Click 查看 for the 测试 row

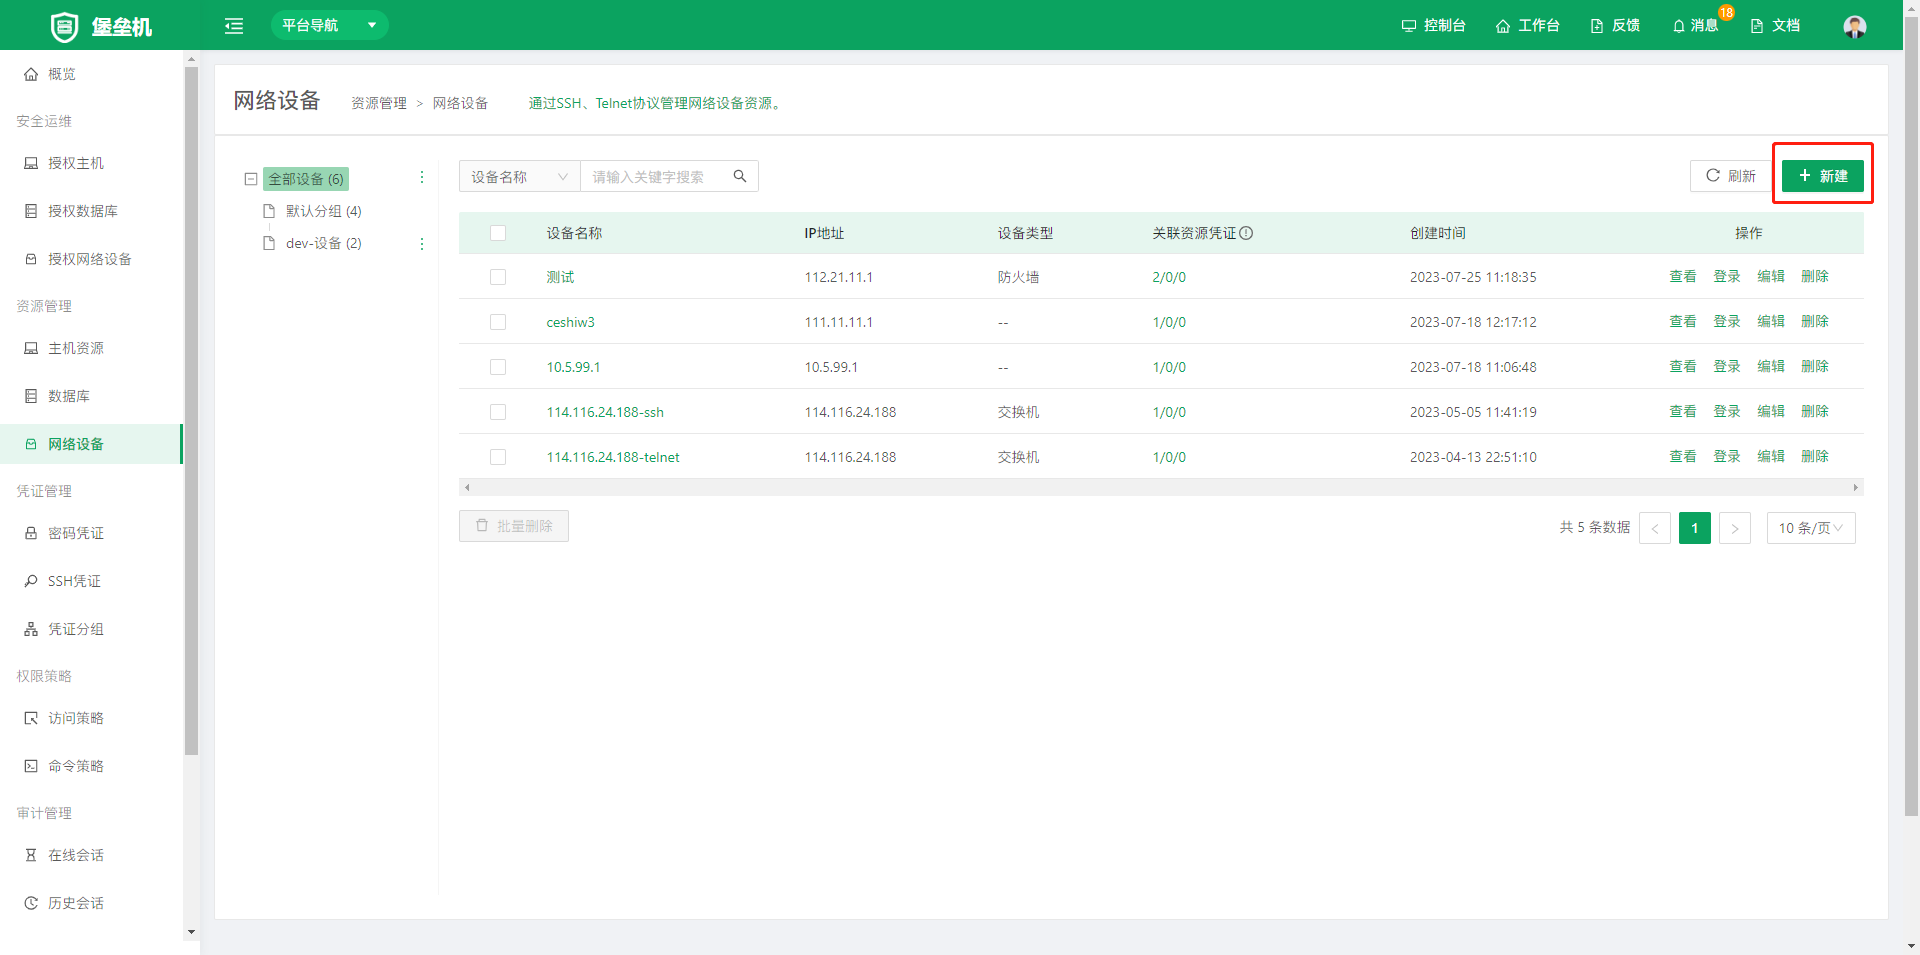tap(1683, 276)
